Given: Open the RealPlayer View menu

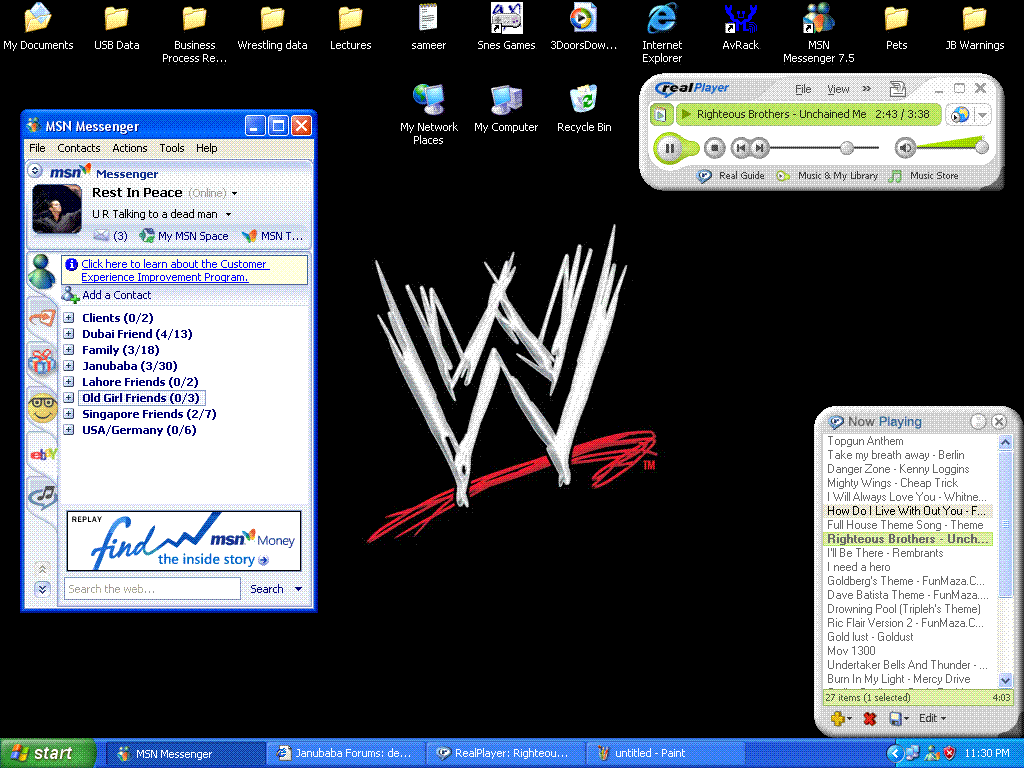Looking at the screenshot, I should tap(839, 89).
